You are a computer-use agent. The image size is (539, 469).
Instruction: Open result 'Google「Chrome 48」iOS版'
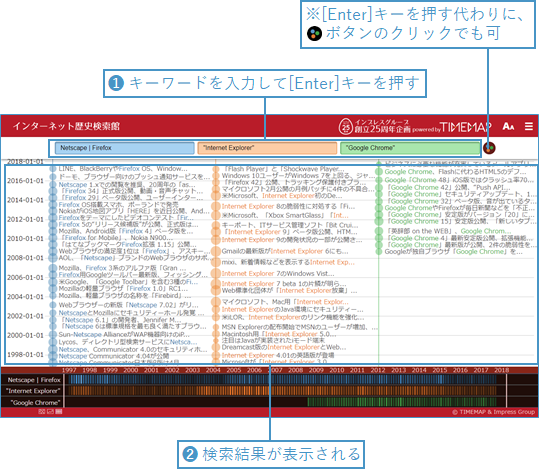pos(459,180)
